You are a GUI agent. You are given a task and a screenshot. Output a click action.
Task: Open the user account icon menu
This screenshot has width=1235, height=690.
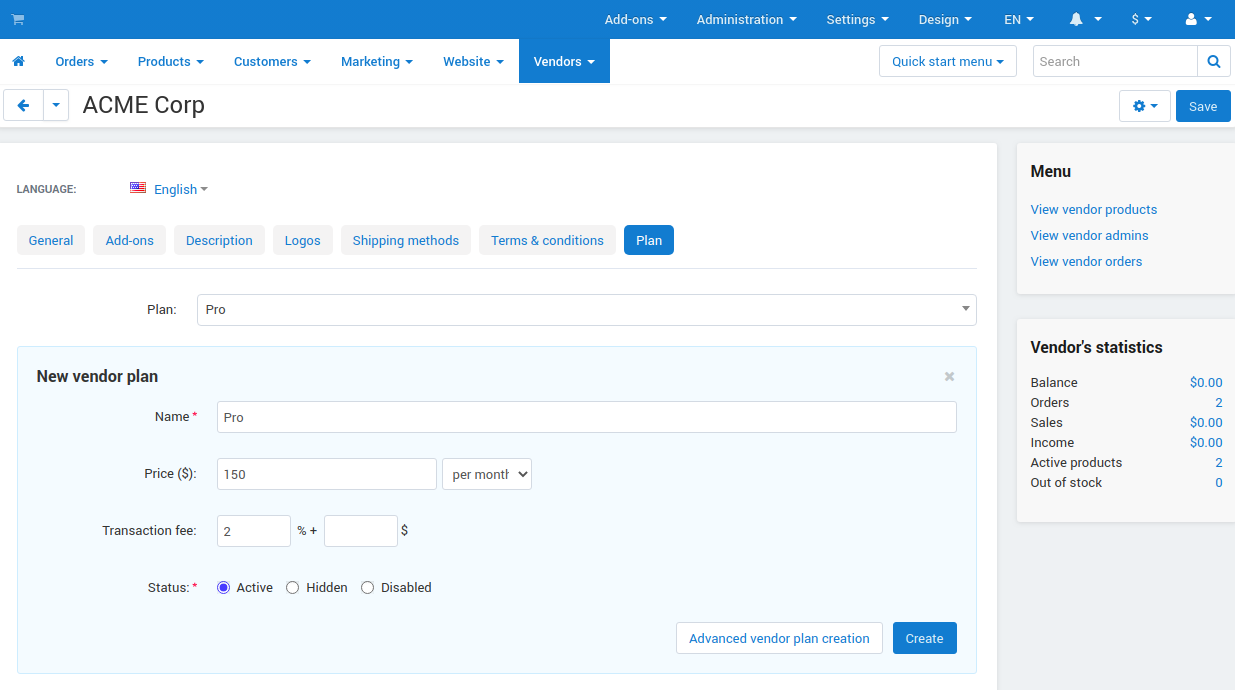point(1198,19)
